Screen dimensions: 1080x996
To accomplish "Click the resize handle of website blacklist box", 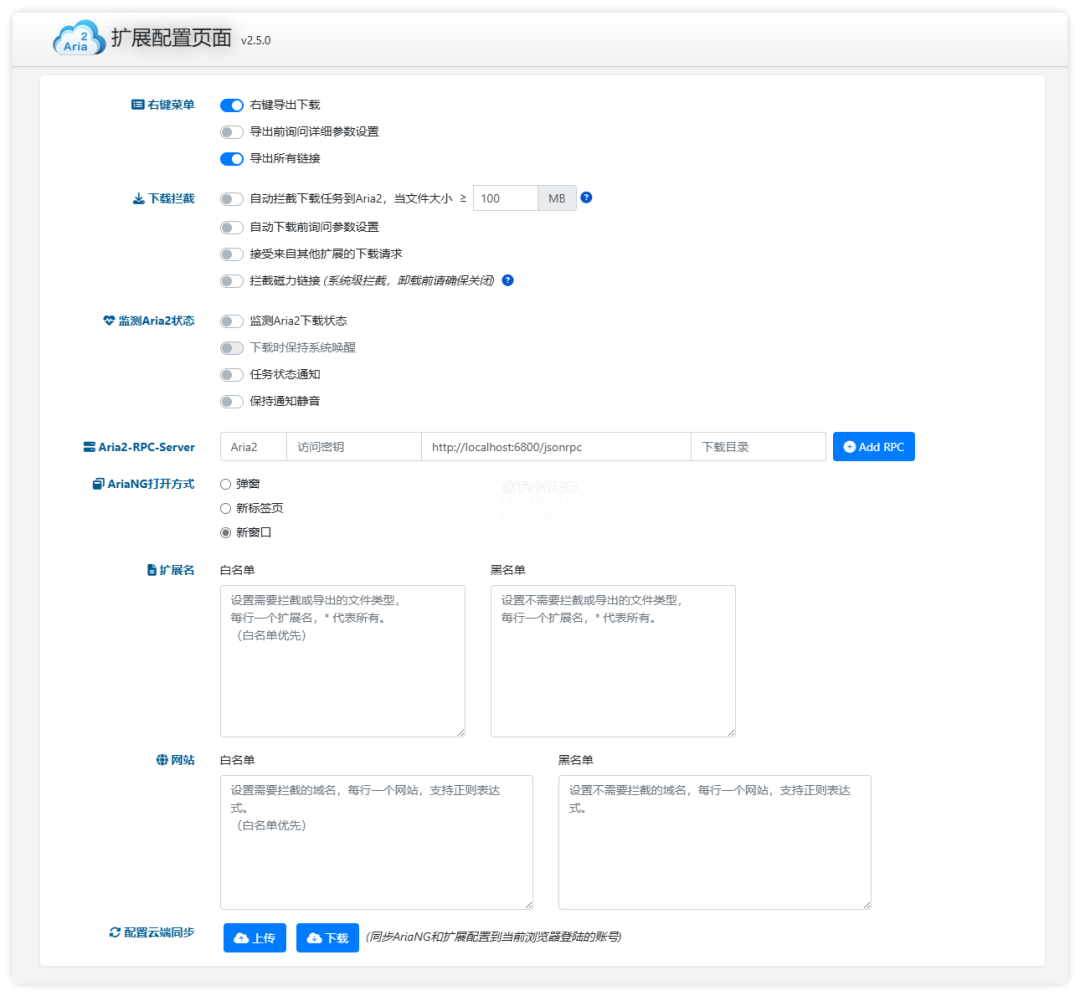I will click(x=866, y=905).
